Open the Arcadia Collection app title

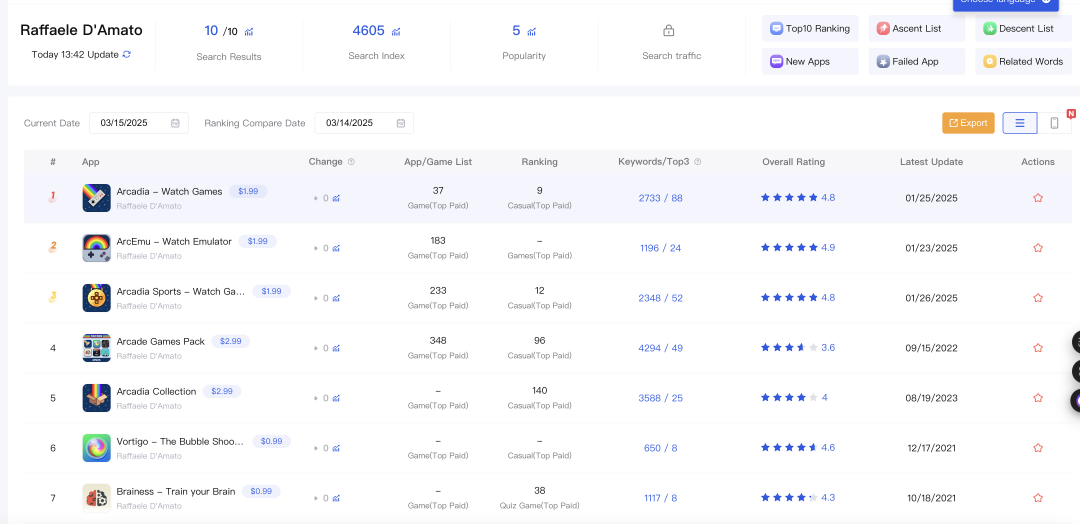[156, 392]
